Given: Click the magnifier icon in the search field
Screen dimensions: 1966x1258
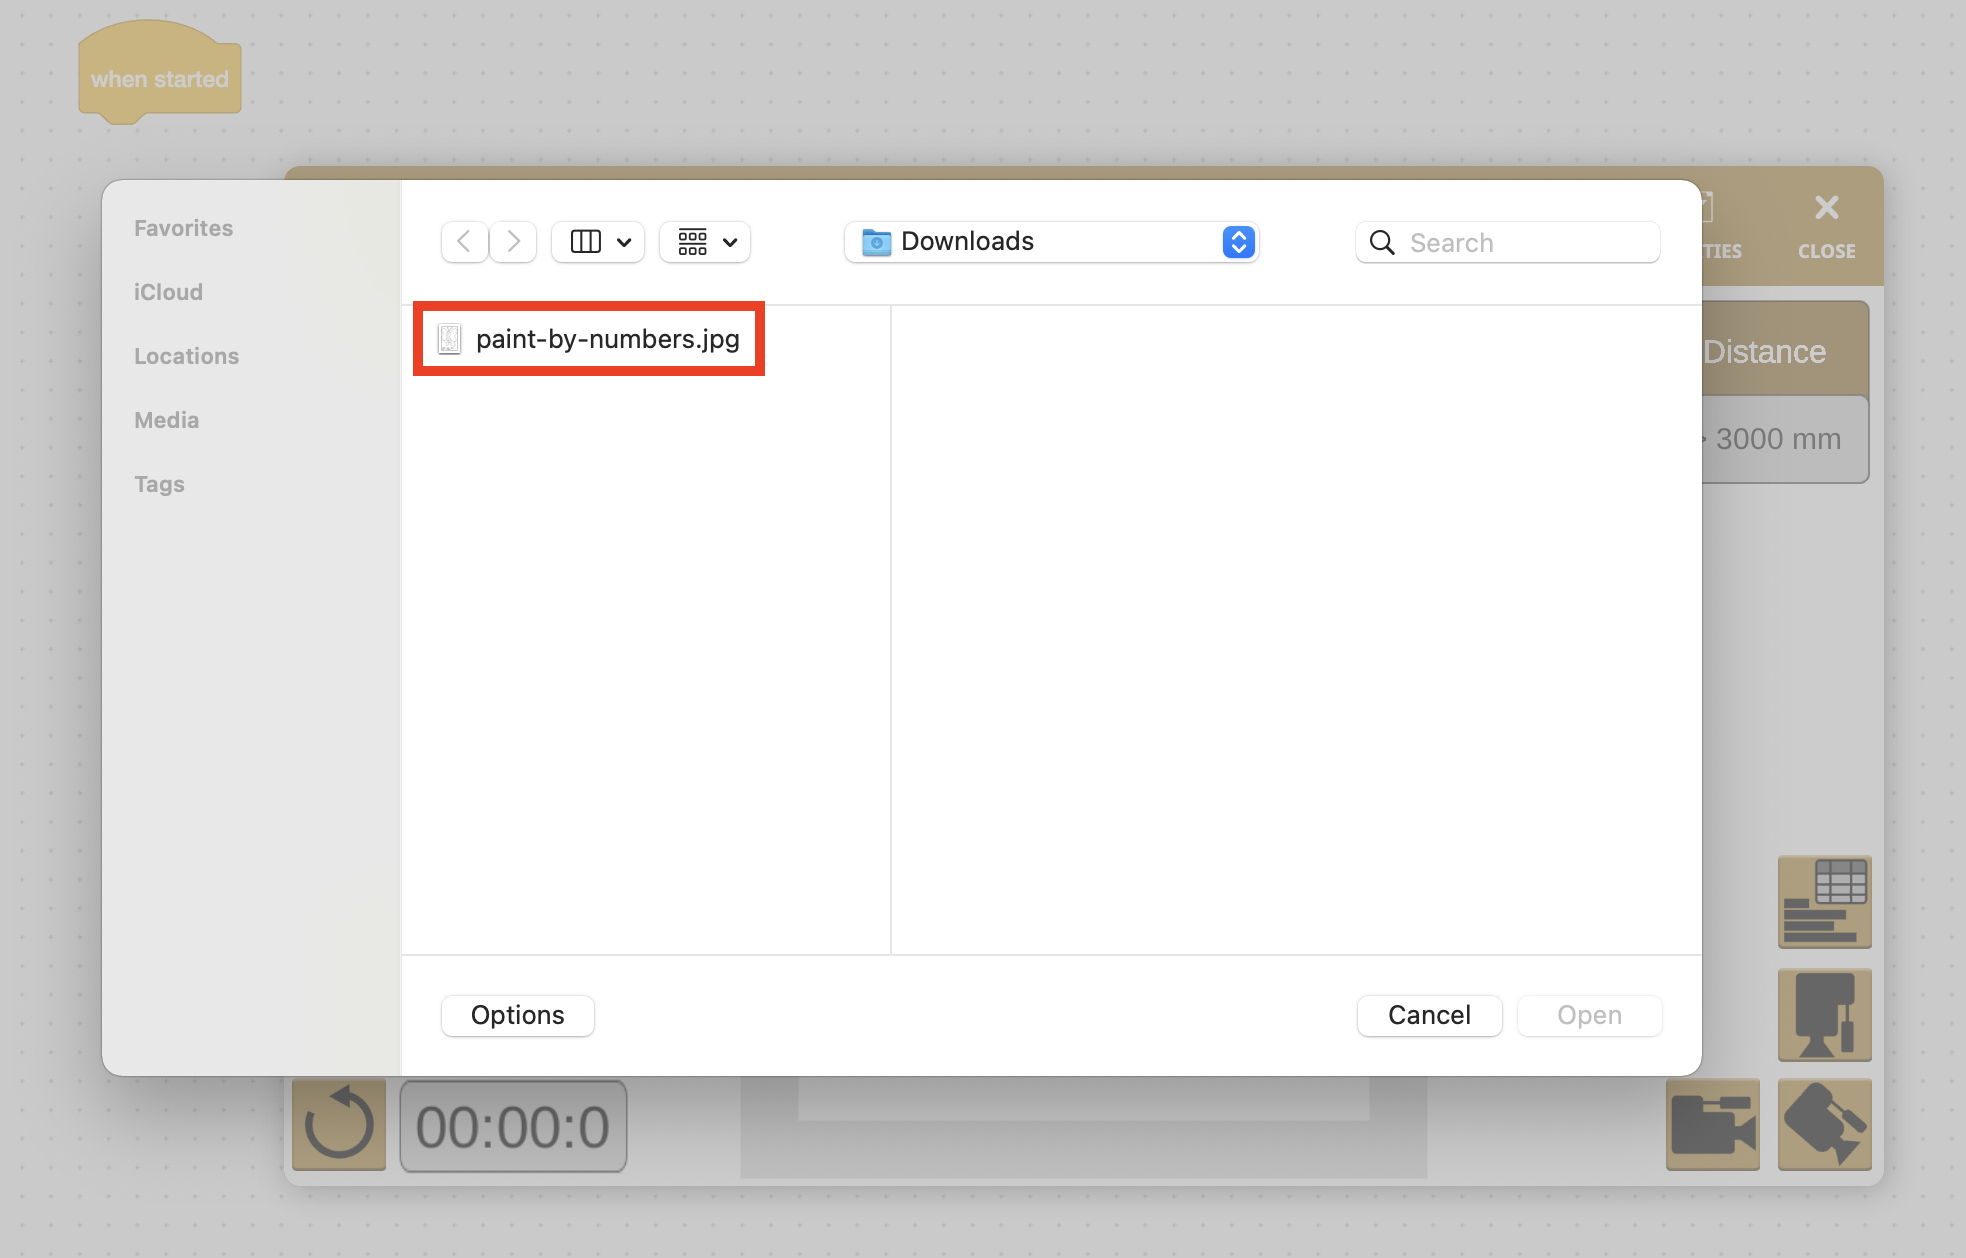Looking at the screenshot, I should coord(1381,242).
